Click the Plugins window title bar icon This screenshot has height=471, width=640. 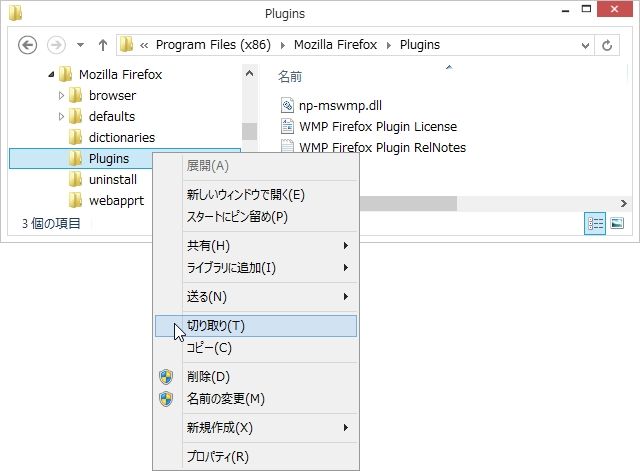[15, 13]
